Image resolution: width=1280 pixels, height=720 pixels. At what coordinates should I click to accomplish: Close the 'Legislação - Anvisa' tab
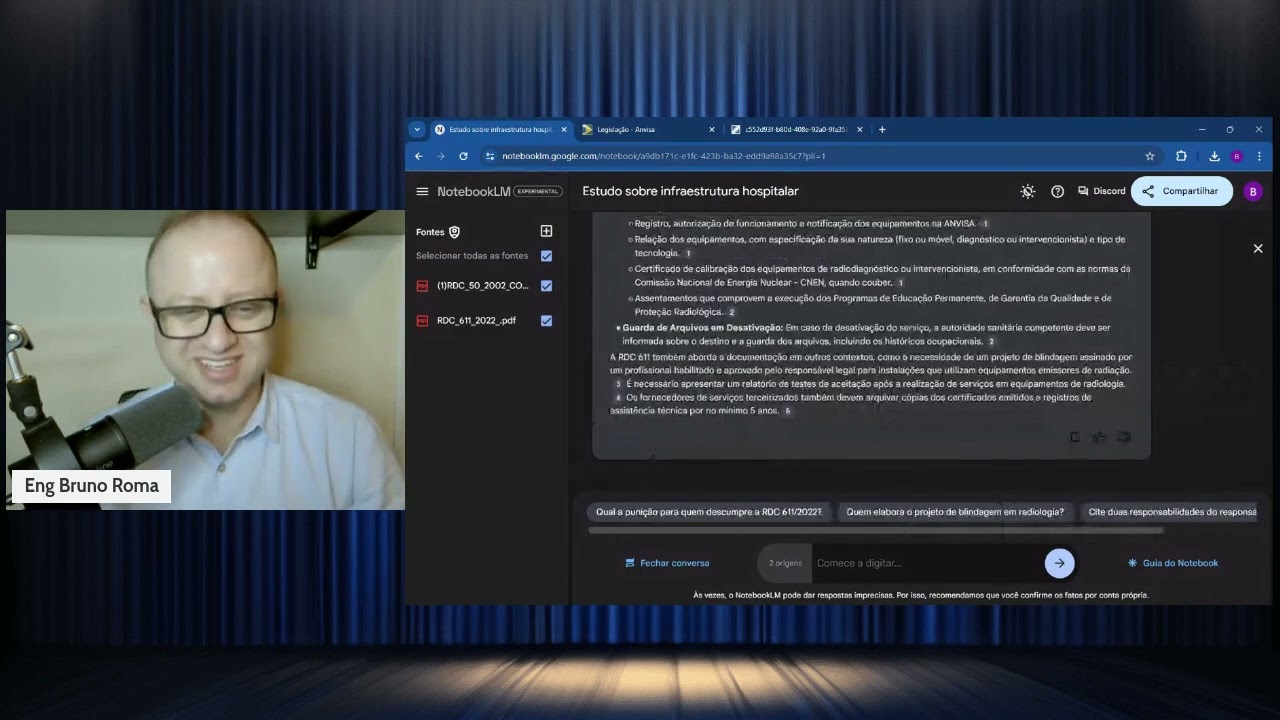pyautogui.click(x=712, y=129)
